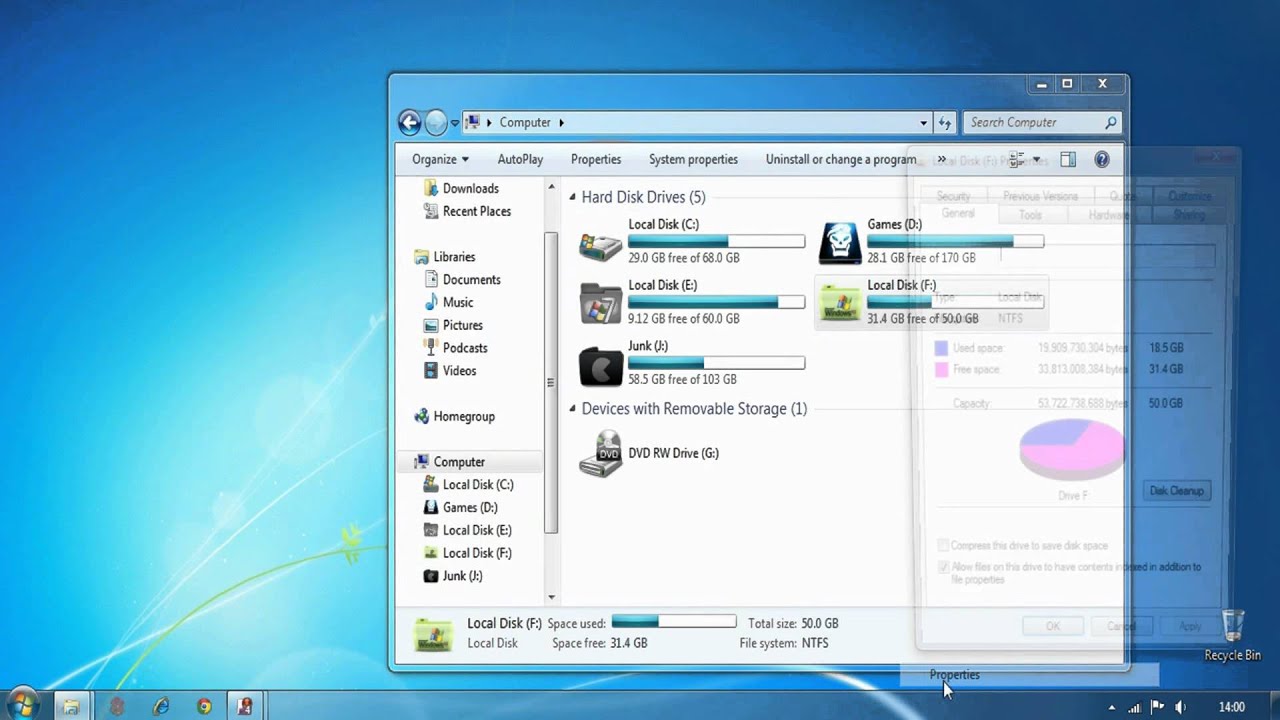This screenshot has width=1280, height=720.
Task: Open the Organize menu
Action: tap(440, 159)
